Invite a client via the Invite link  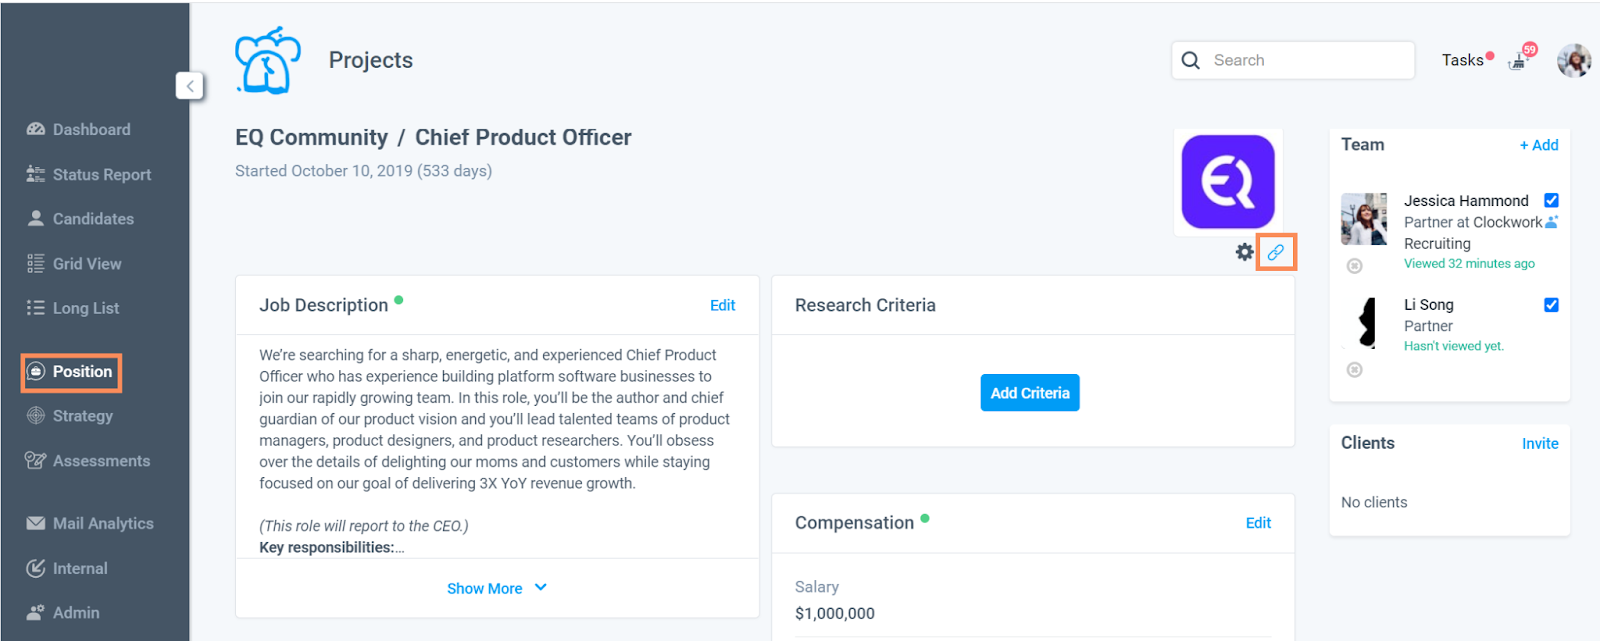[x=1539, y=443]
